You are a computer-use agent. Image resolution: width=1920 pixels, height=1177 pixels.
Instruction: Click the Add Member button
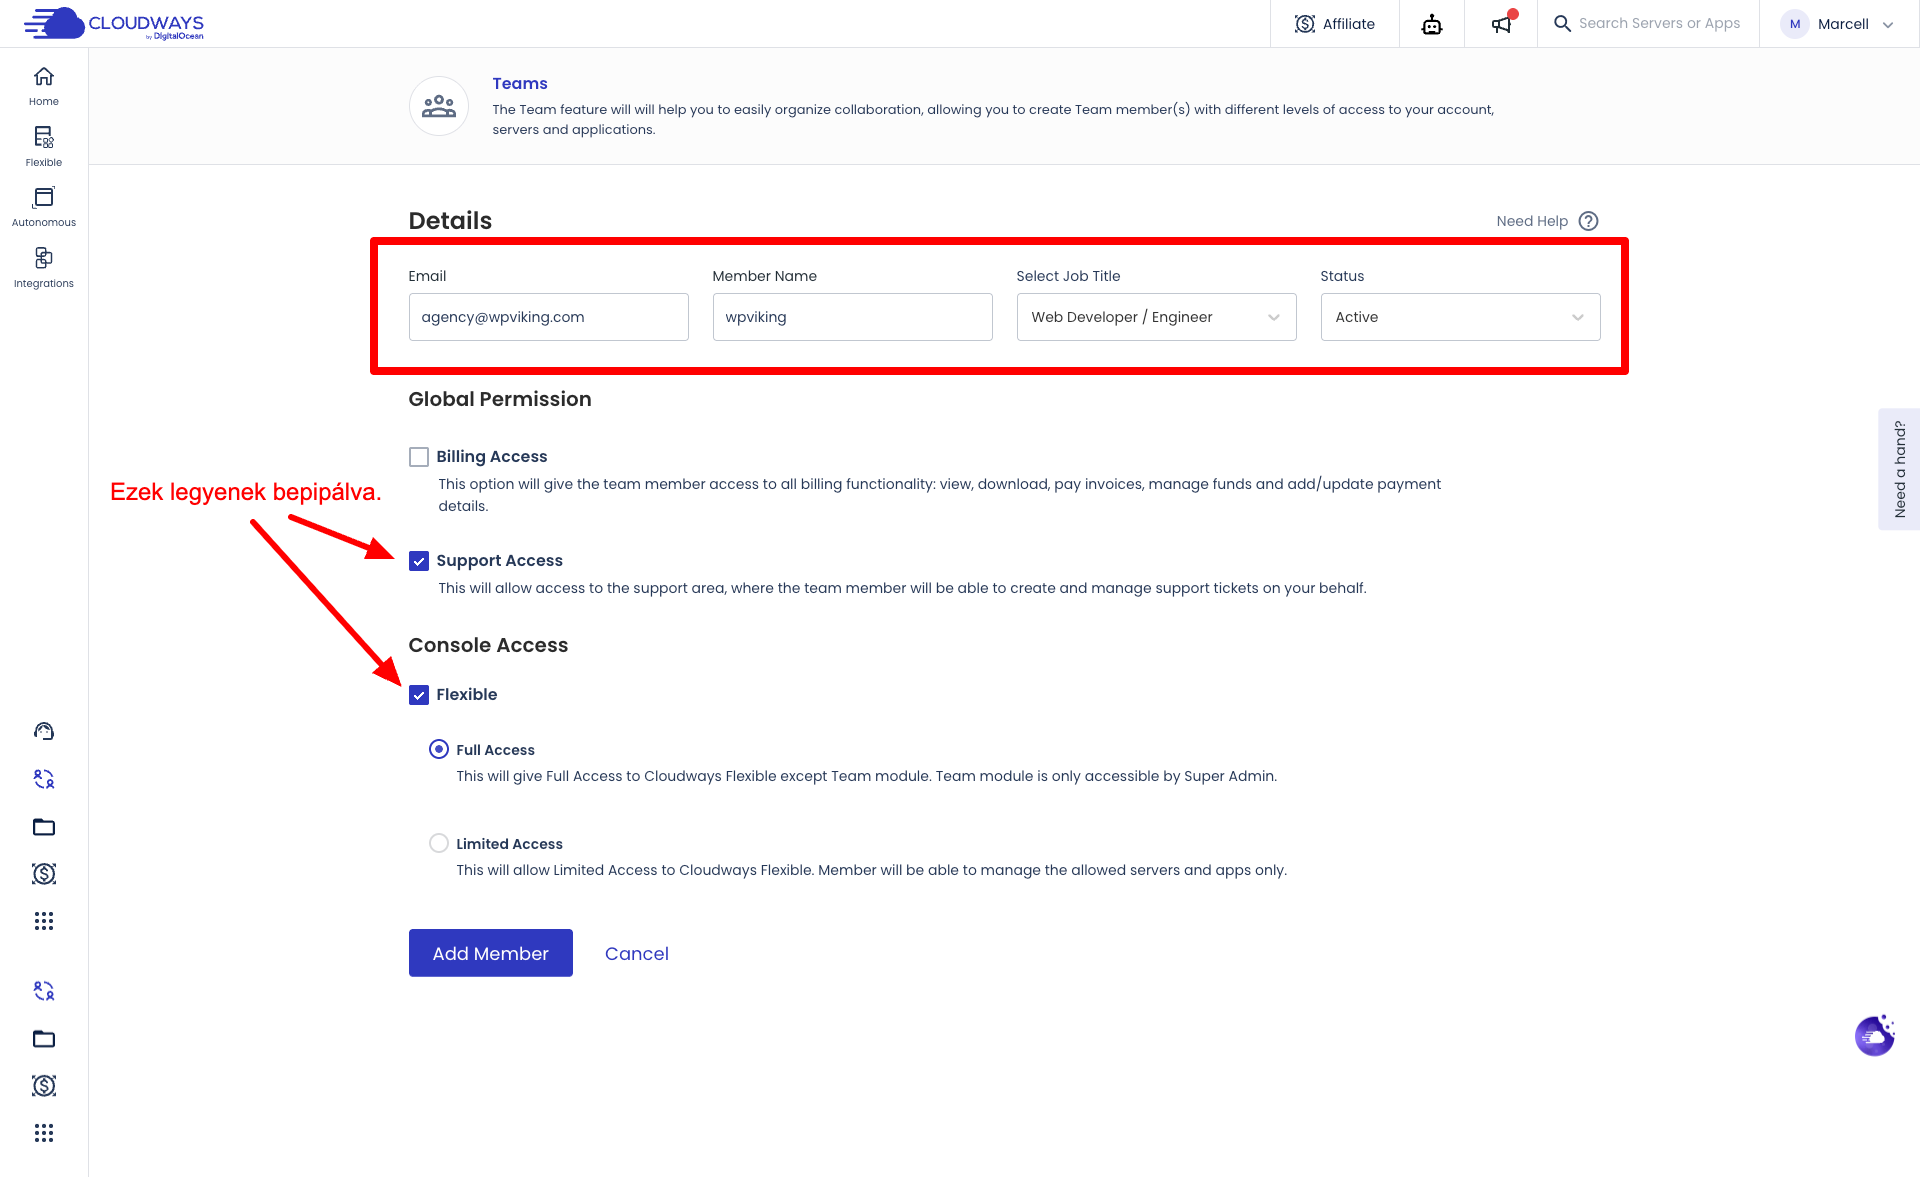tap(490, 953)
